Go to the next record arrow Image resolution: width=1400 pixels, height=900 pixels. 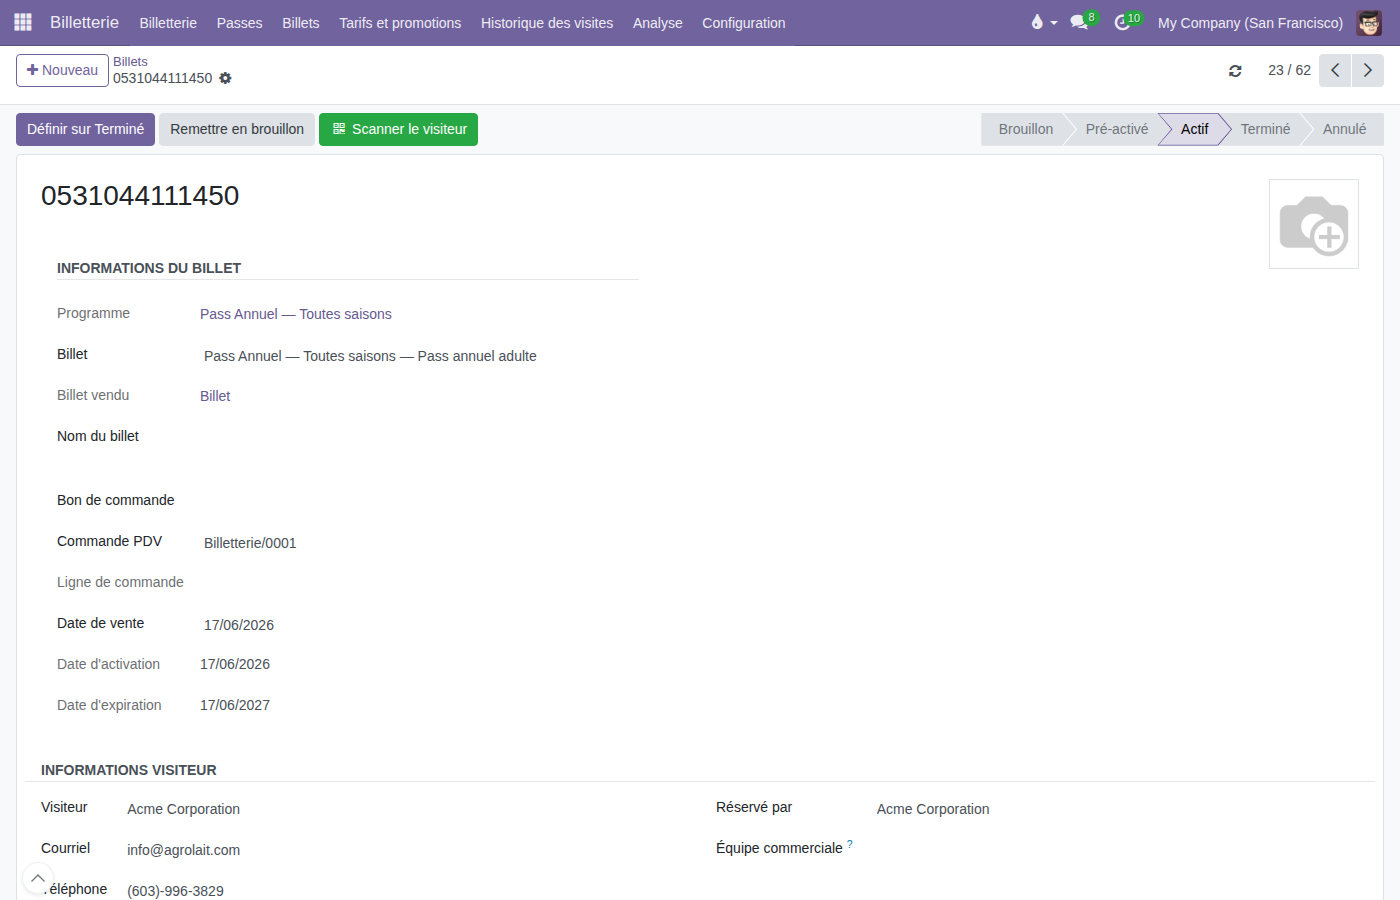pyautogui.click(x=1368, y=70)
